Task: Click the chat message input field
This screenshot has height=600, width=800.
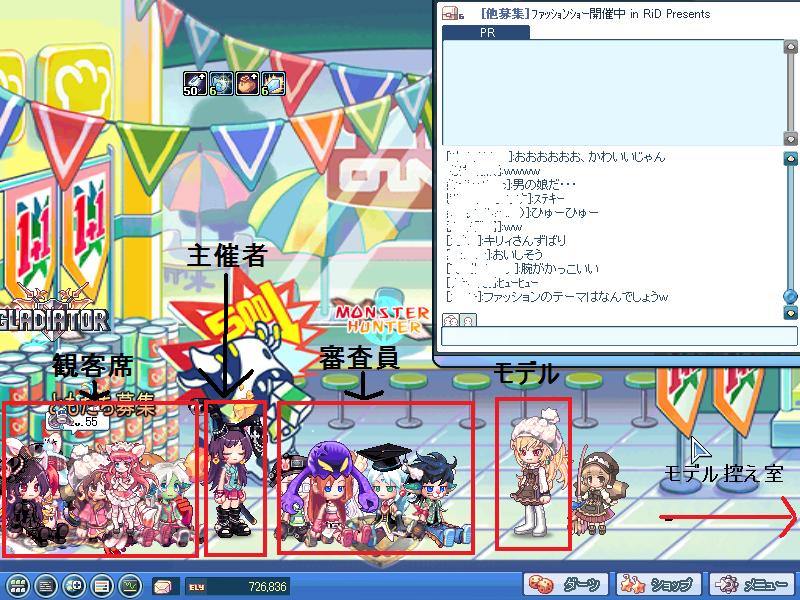Action: [x=619, y=337]
